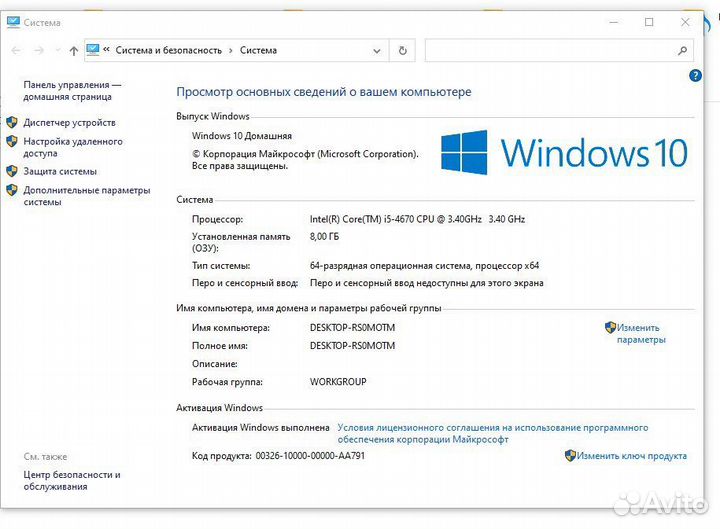Click the shield icon by Изменить ключ продукта
This screenshot has height=529, width=720.
click(570, 455)
